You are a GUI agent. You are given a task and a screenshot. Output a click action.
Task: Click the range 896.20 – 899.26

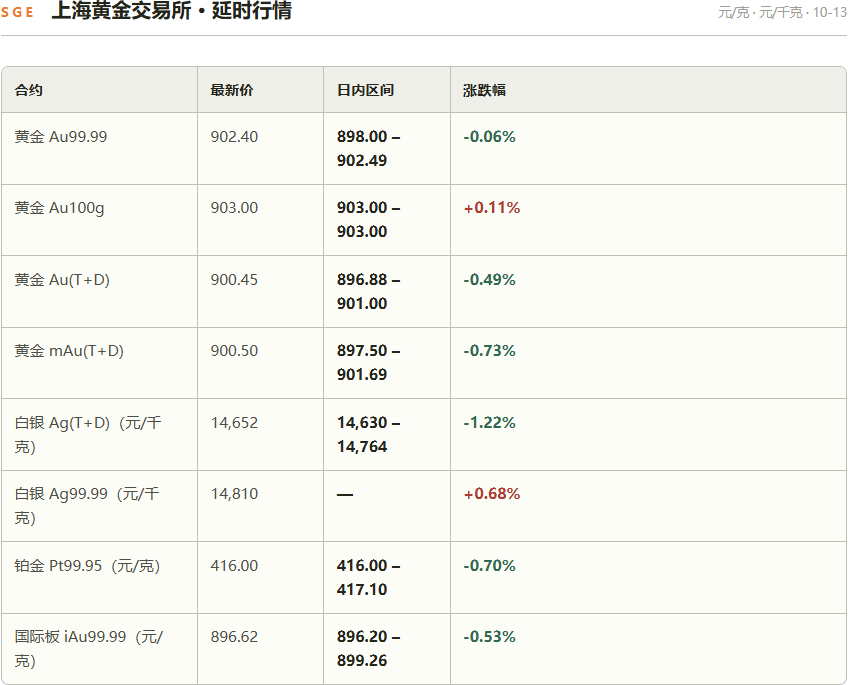[x=369, y=648]
